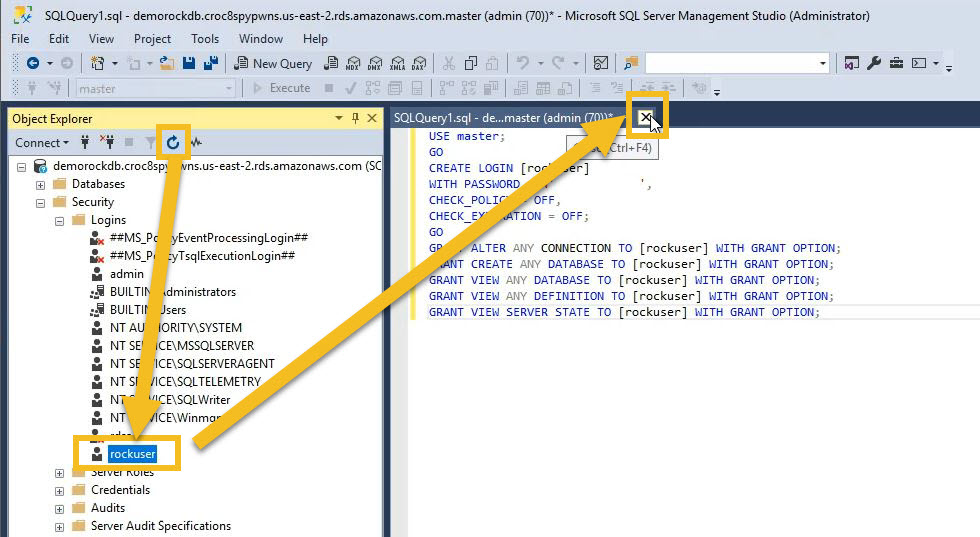Screen dimensions: 980x537
Task: Toggle Object Explorer auto-hide pin
Action: [x=355, y=118]
